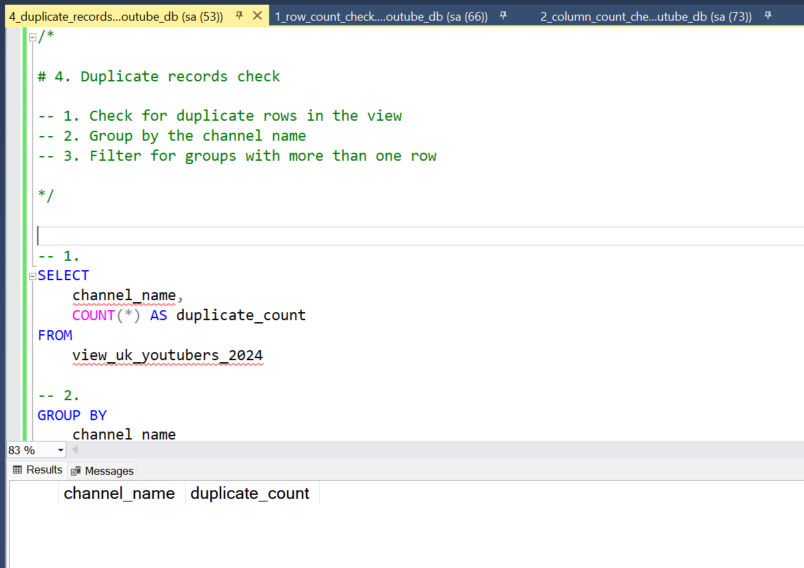This screenshot has width=804, height=568.
Task: Click view_uk_youtubers_2024 in the query
Action: [x=167, y=355]
